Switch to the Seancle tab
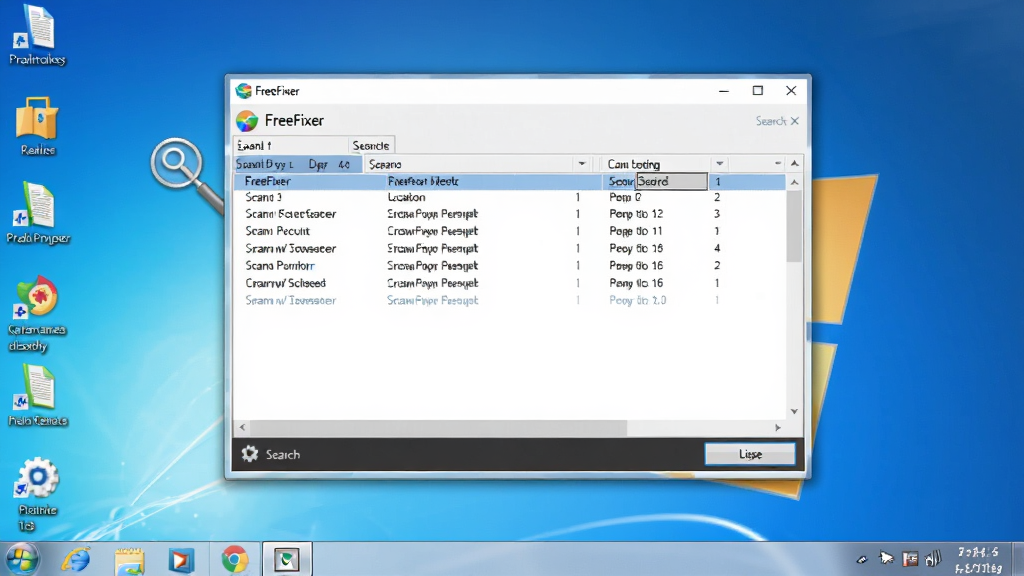The image size is (1024, 576). tap(371, 145)
